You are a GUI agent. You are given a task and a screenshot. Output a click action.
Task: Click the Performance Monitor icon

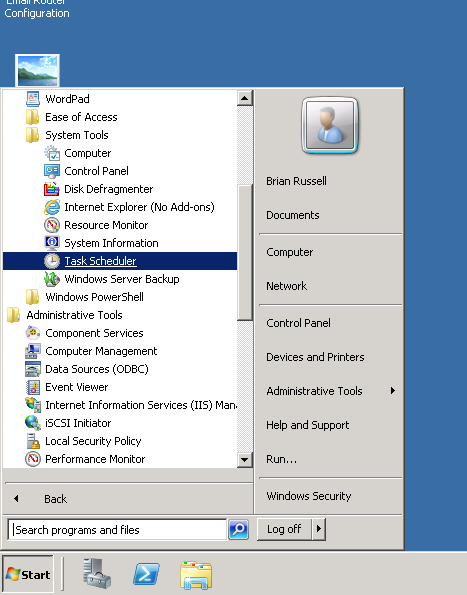pyautogui.click(x=33, y=459)
